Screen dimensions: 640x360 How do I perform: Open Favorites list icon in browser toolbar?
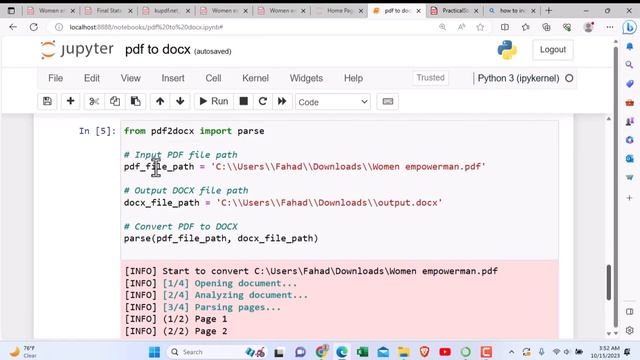(x=525, y=27)
